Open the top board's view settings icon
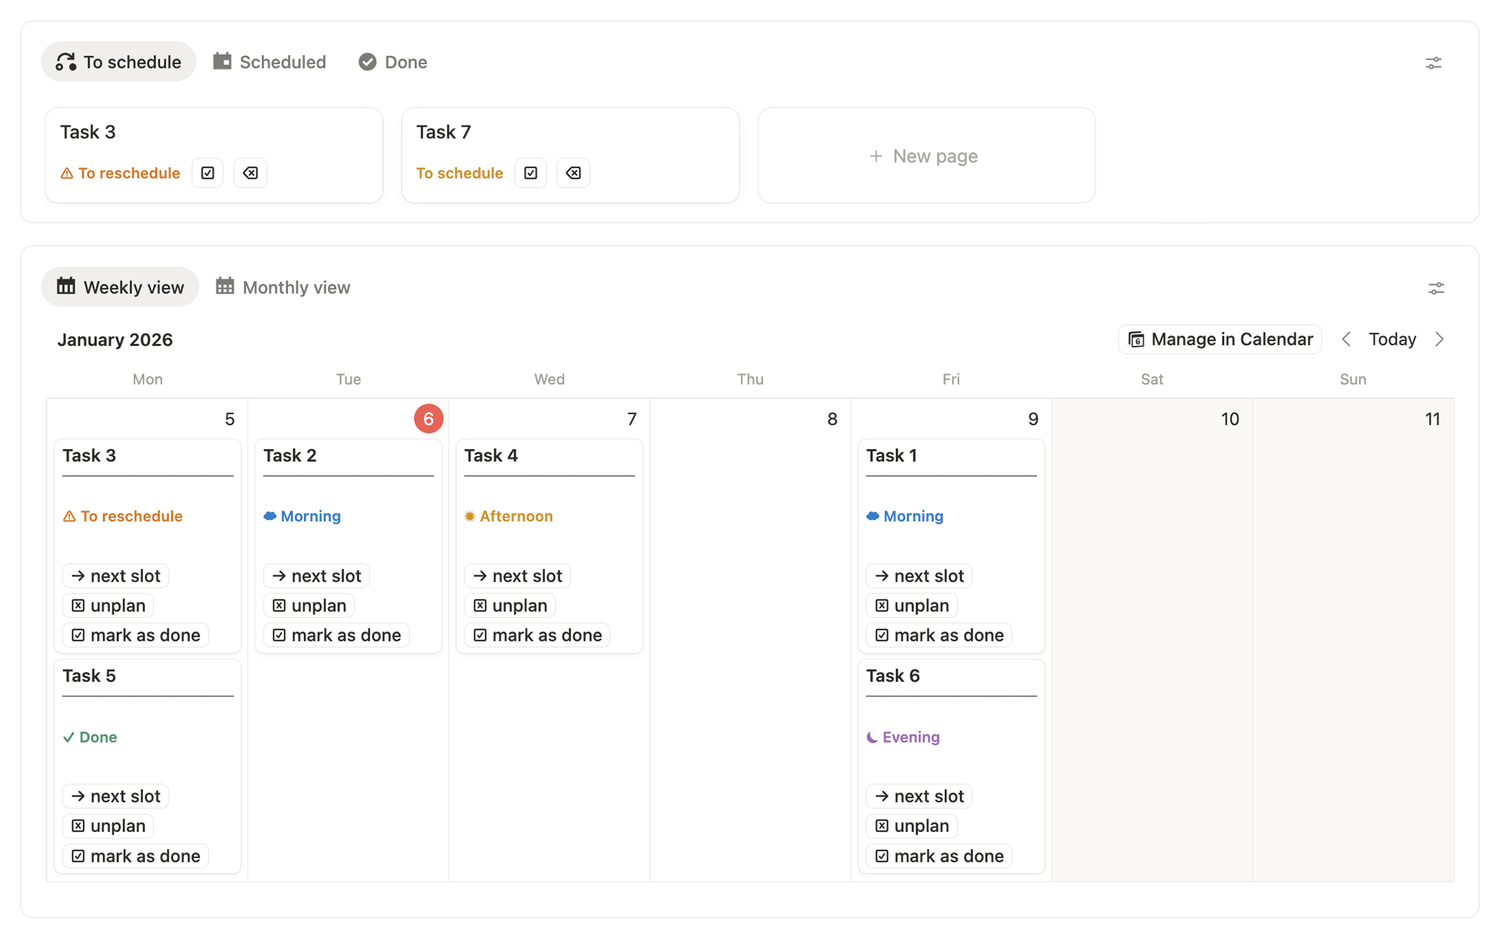Image resolution: width=1500 pixels, height=938 pixels. click(x=1433, y=63)
